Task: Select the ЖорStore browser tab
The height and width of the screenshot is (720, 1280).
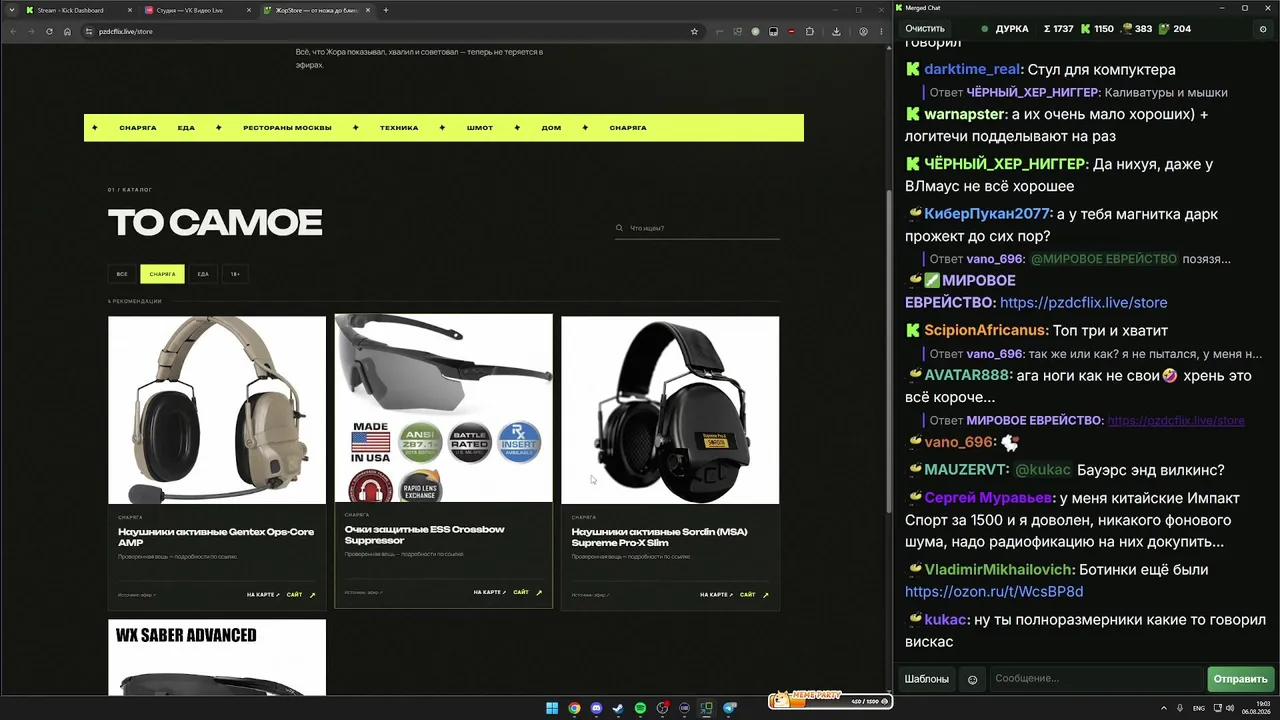Action: pos(316,10)
